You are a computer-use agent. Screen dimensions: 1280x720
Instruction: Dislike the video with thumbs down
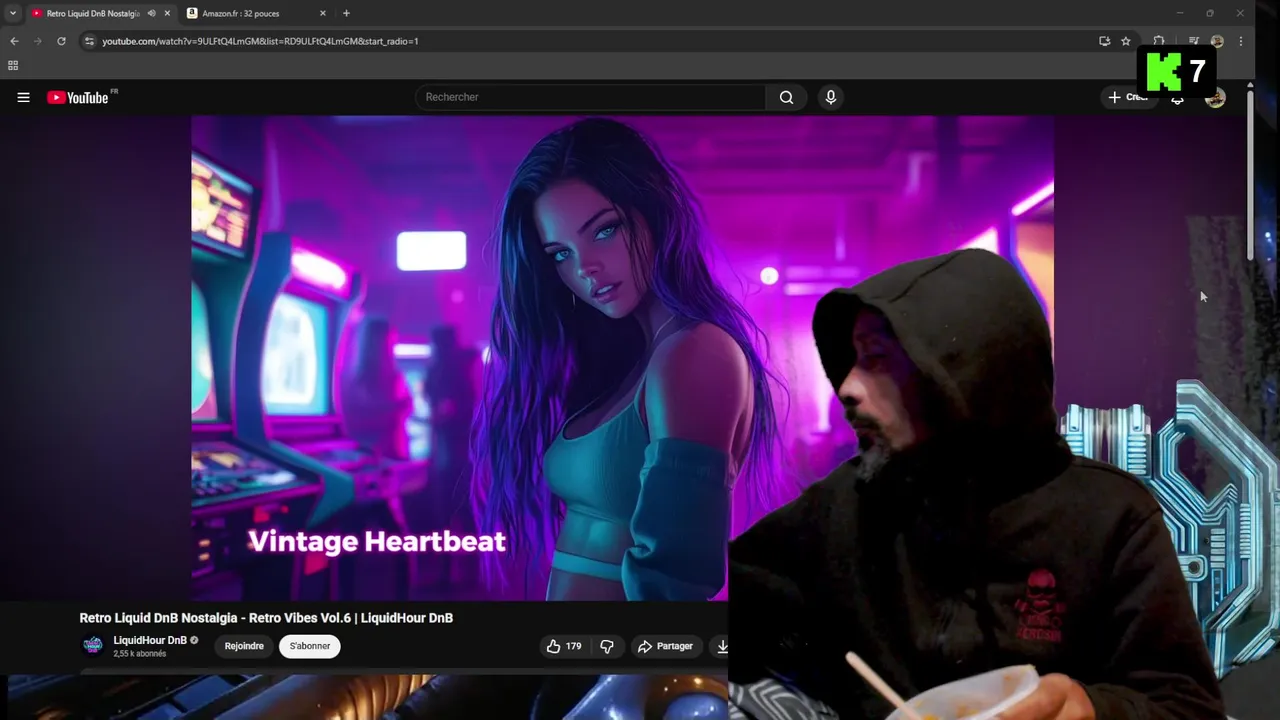point(607,646)
